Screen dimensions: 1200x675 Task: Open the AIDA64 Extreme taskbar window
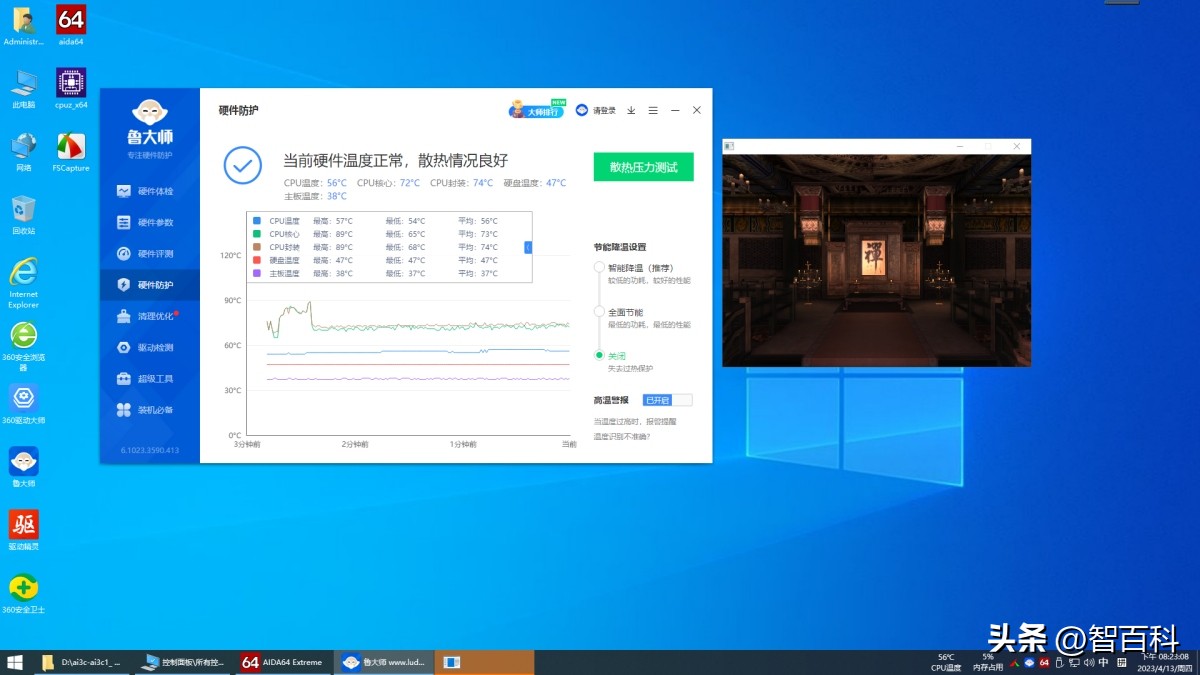tap(281, 661)
